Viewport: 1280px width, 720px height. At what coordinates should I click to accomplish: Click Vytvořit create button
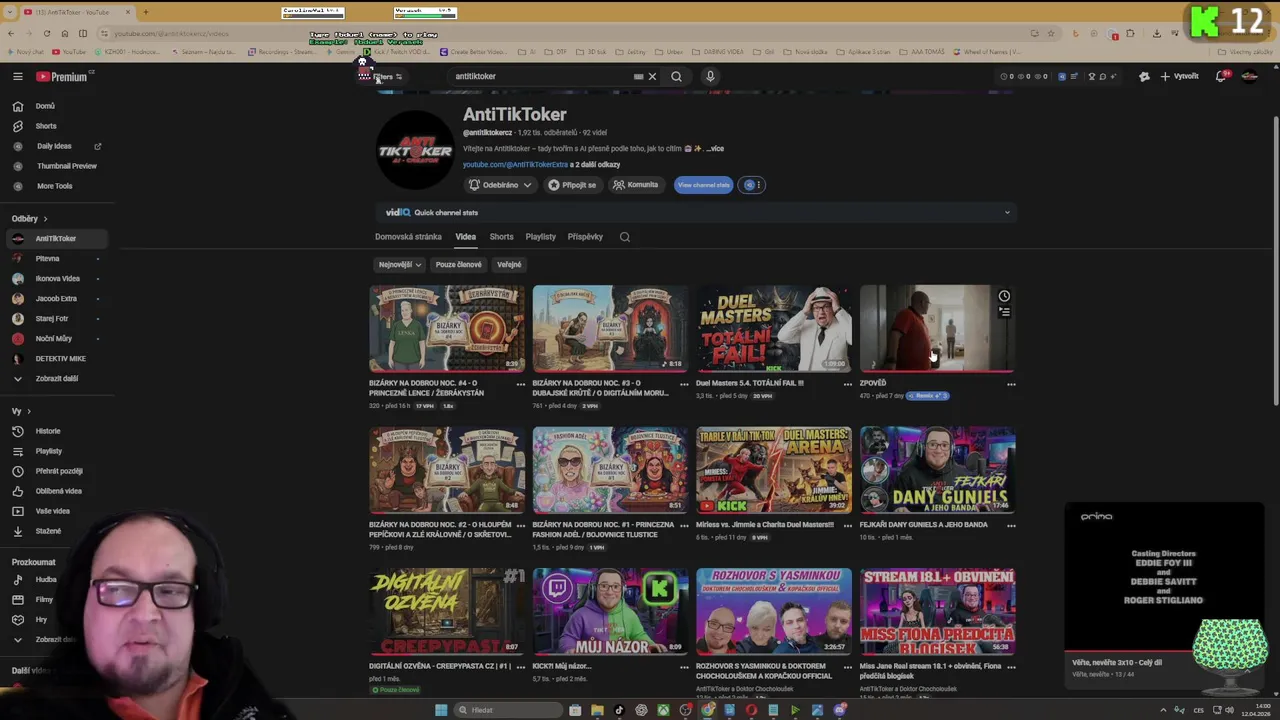1180,76
